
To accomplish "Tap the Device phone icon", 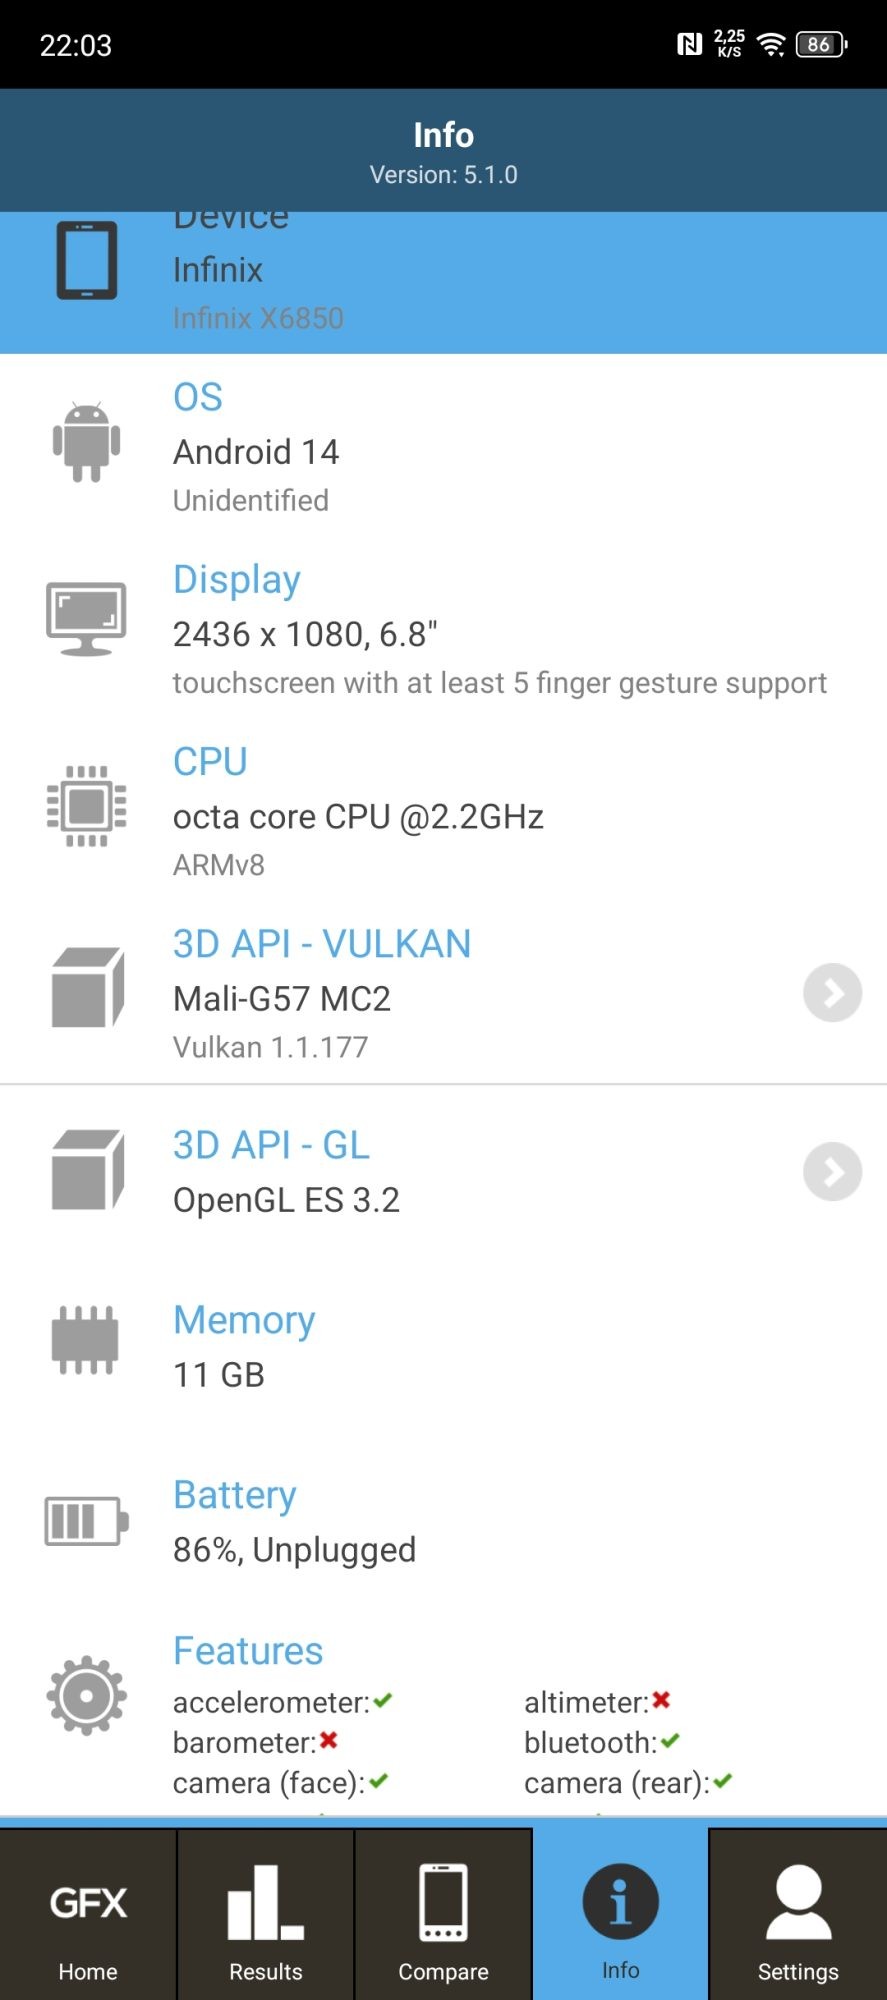I will pyautogui.click(x=87, y=261).
